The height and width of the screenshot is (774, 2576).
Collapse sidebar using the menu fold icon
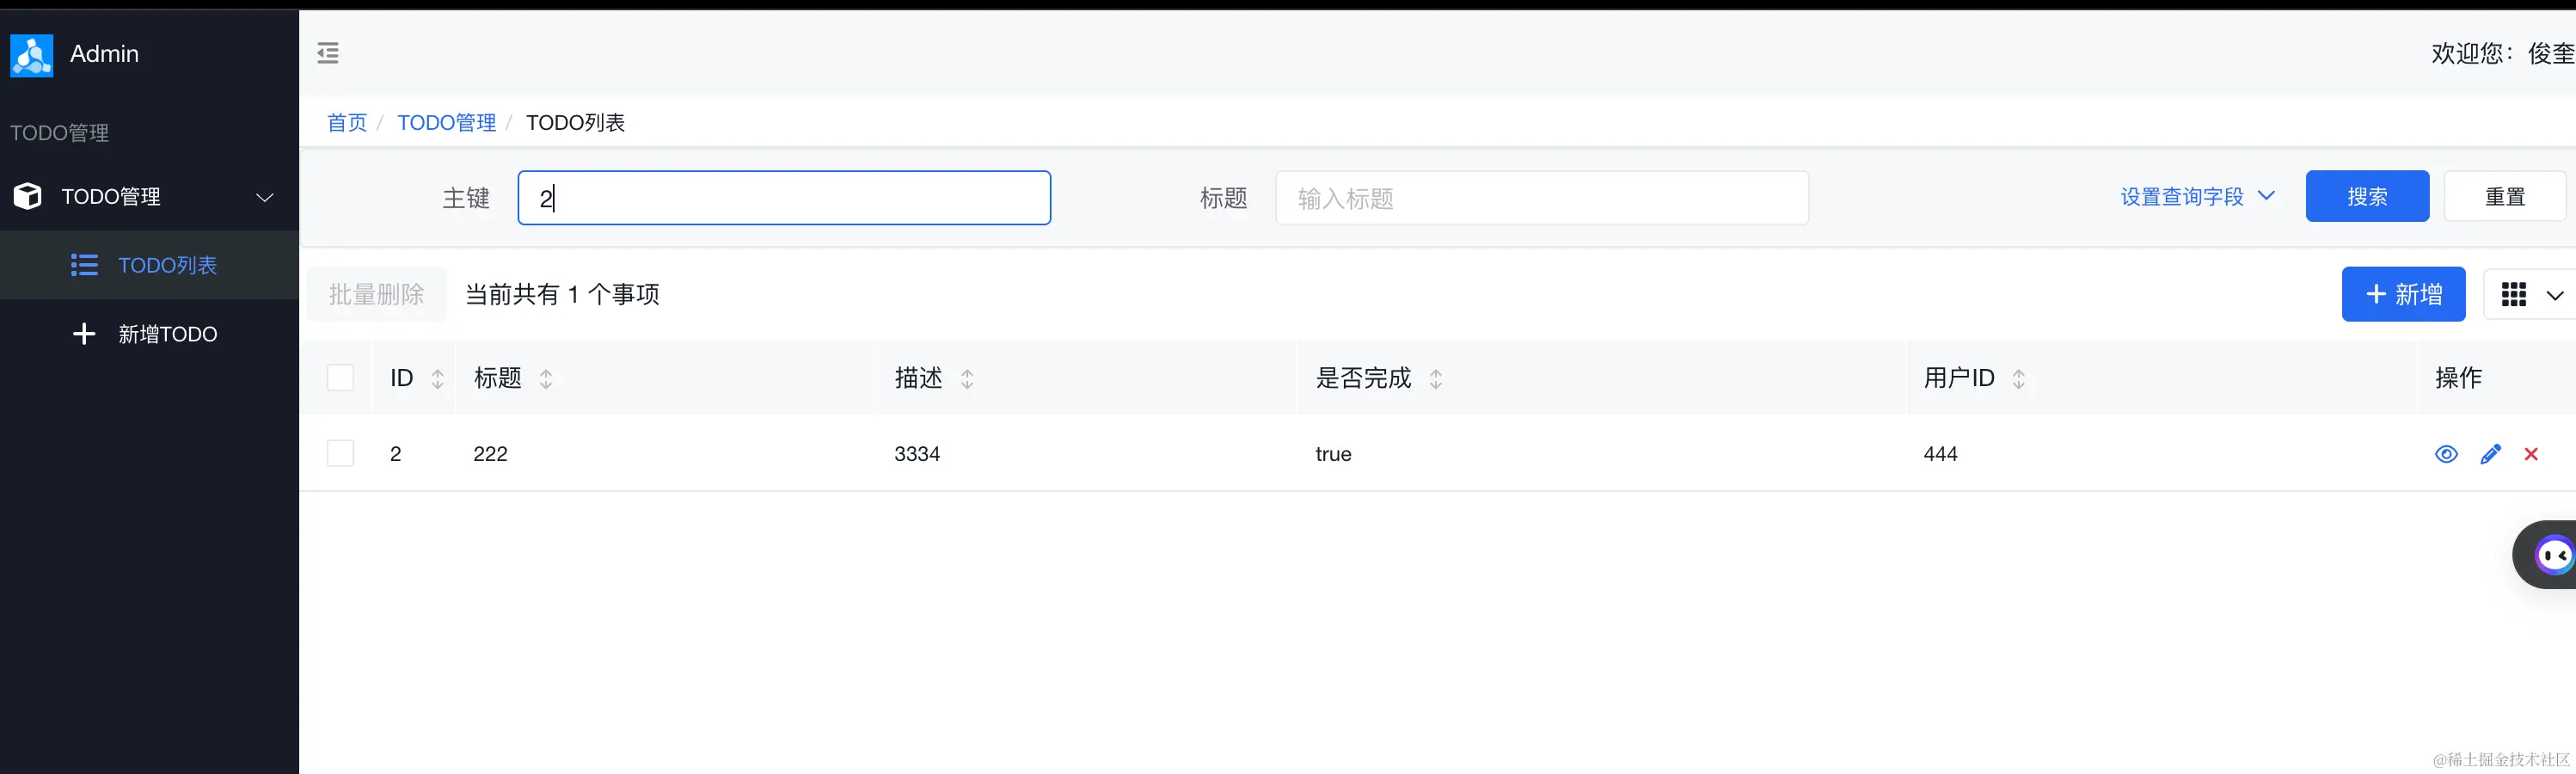pos(328,53)
